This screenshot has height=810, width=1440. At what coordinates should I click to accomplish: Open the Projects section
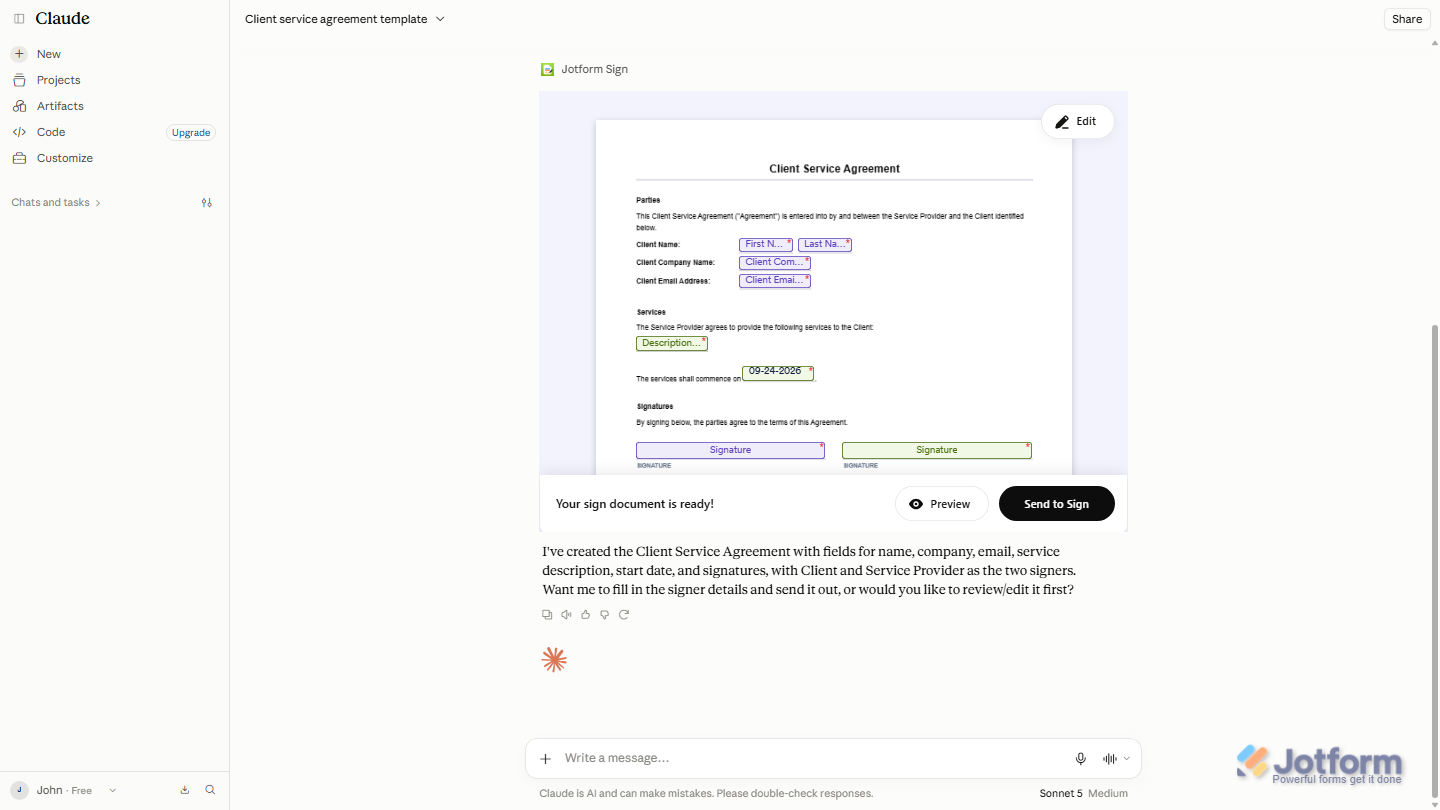[x=58, y=80]
